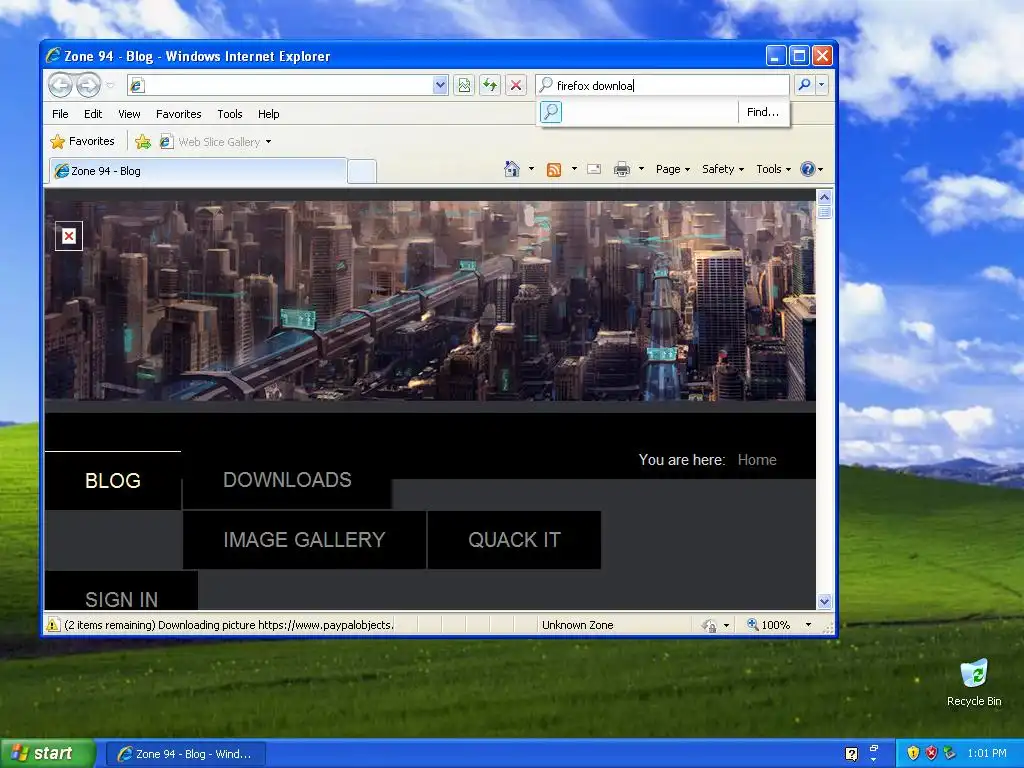
Task: Open the IMAGE GALLERY navigation link
Action: [x=304, y=540]
